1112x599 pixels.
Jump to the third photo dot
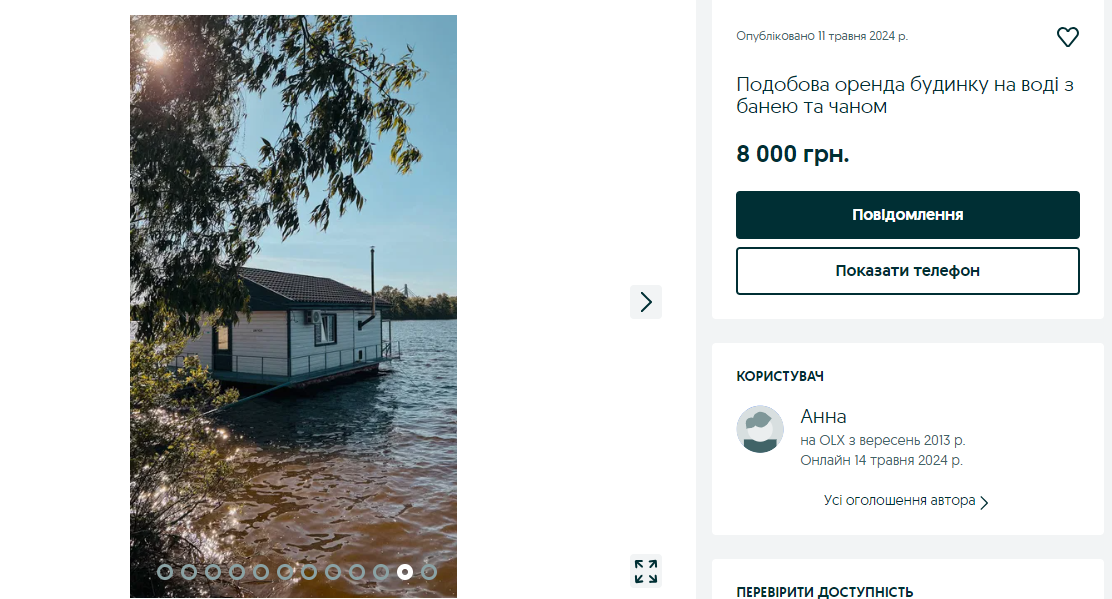pyautogui.click(x=213, y=572)
